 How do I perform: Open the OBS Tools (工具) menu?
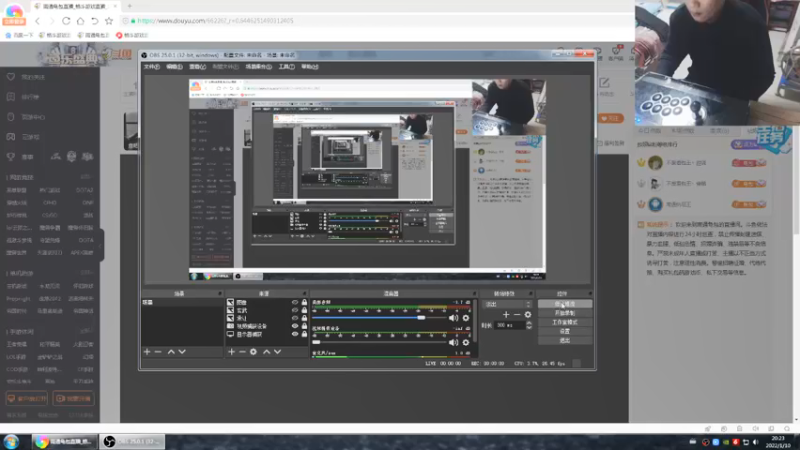click(x=286, y=67)
